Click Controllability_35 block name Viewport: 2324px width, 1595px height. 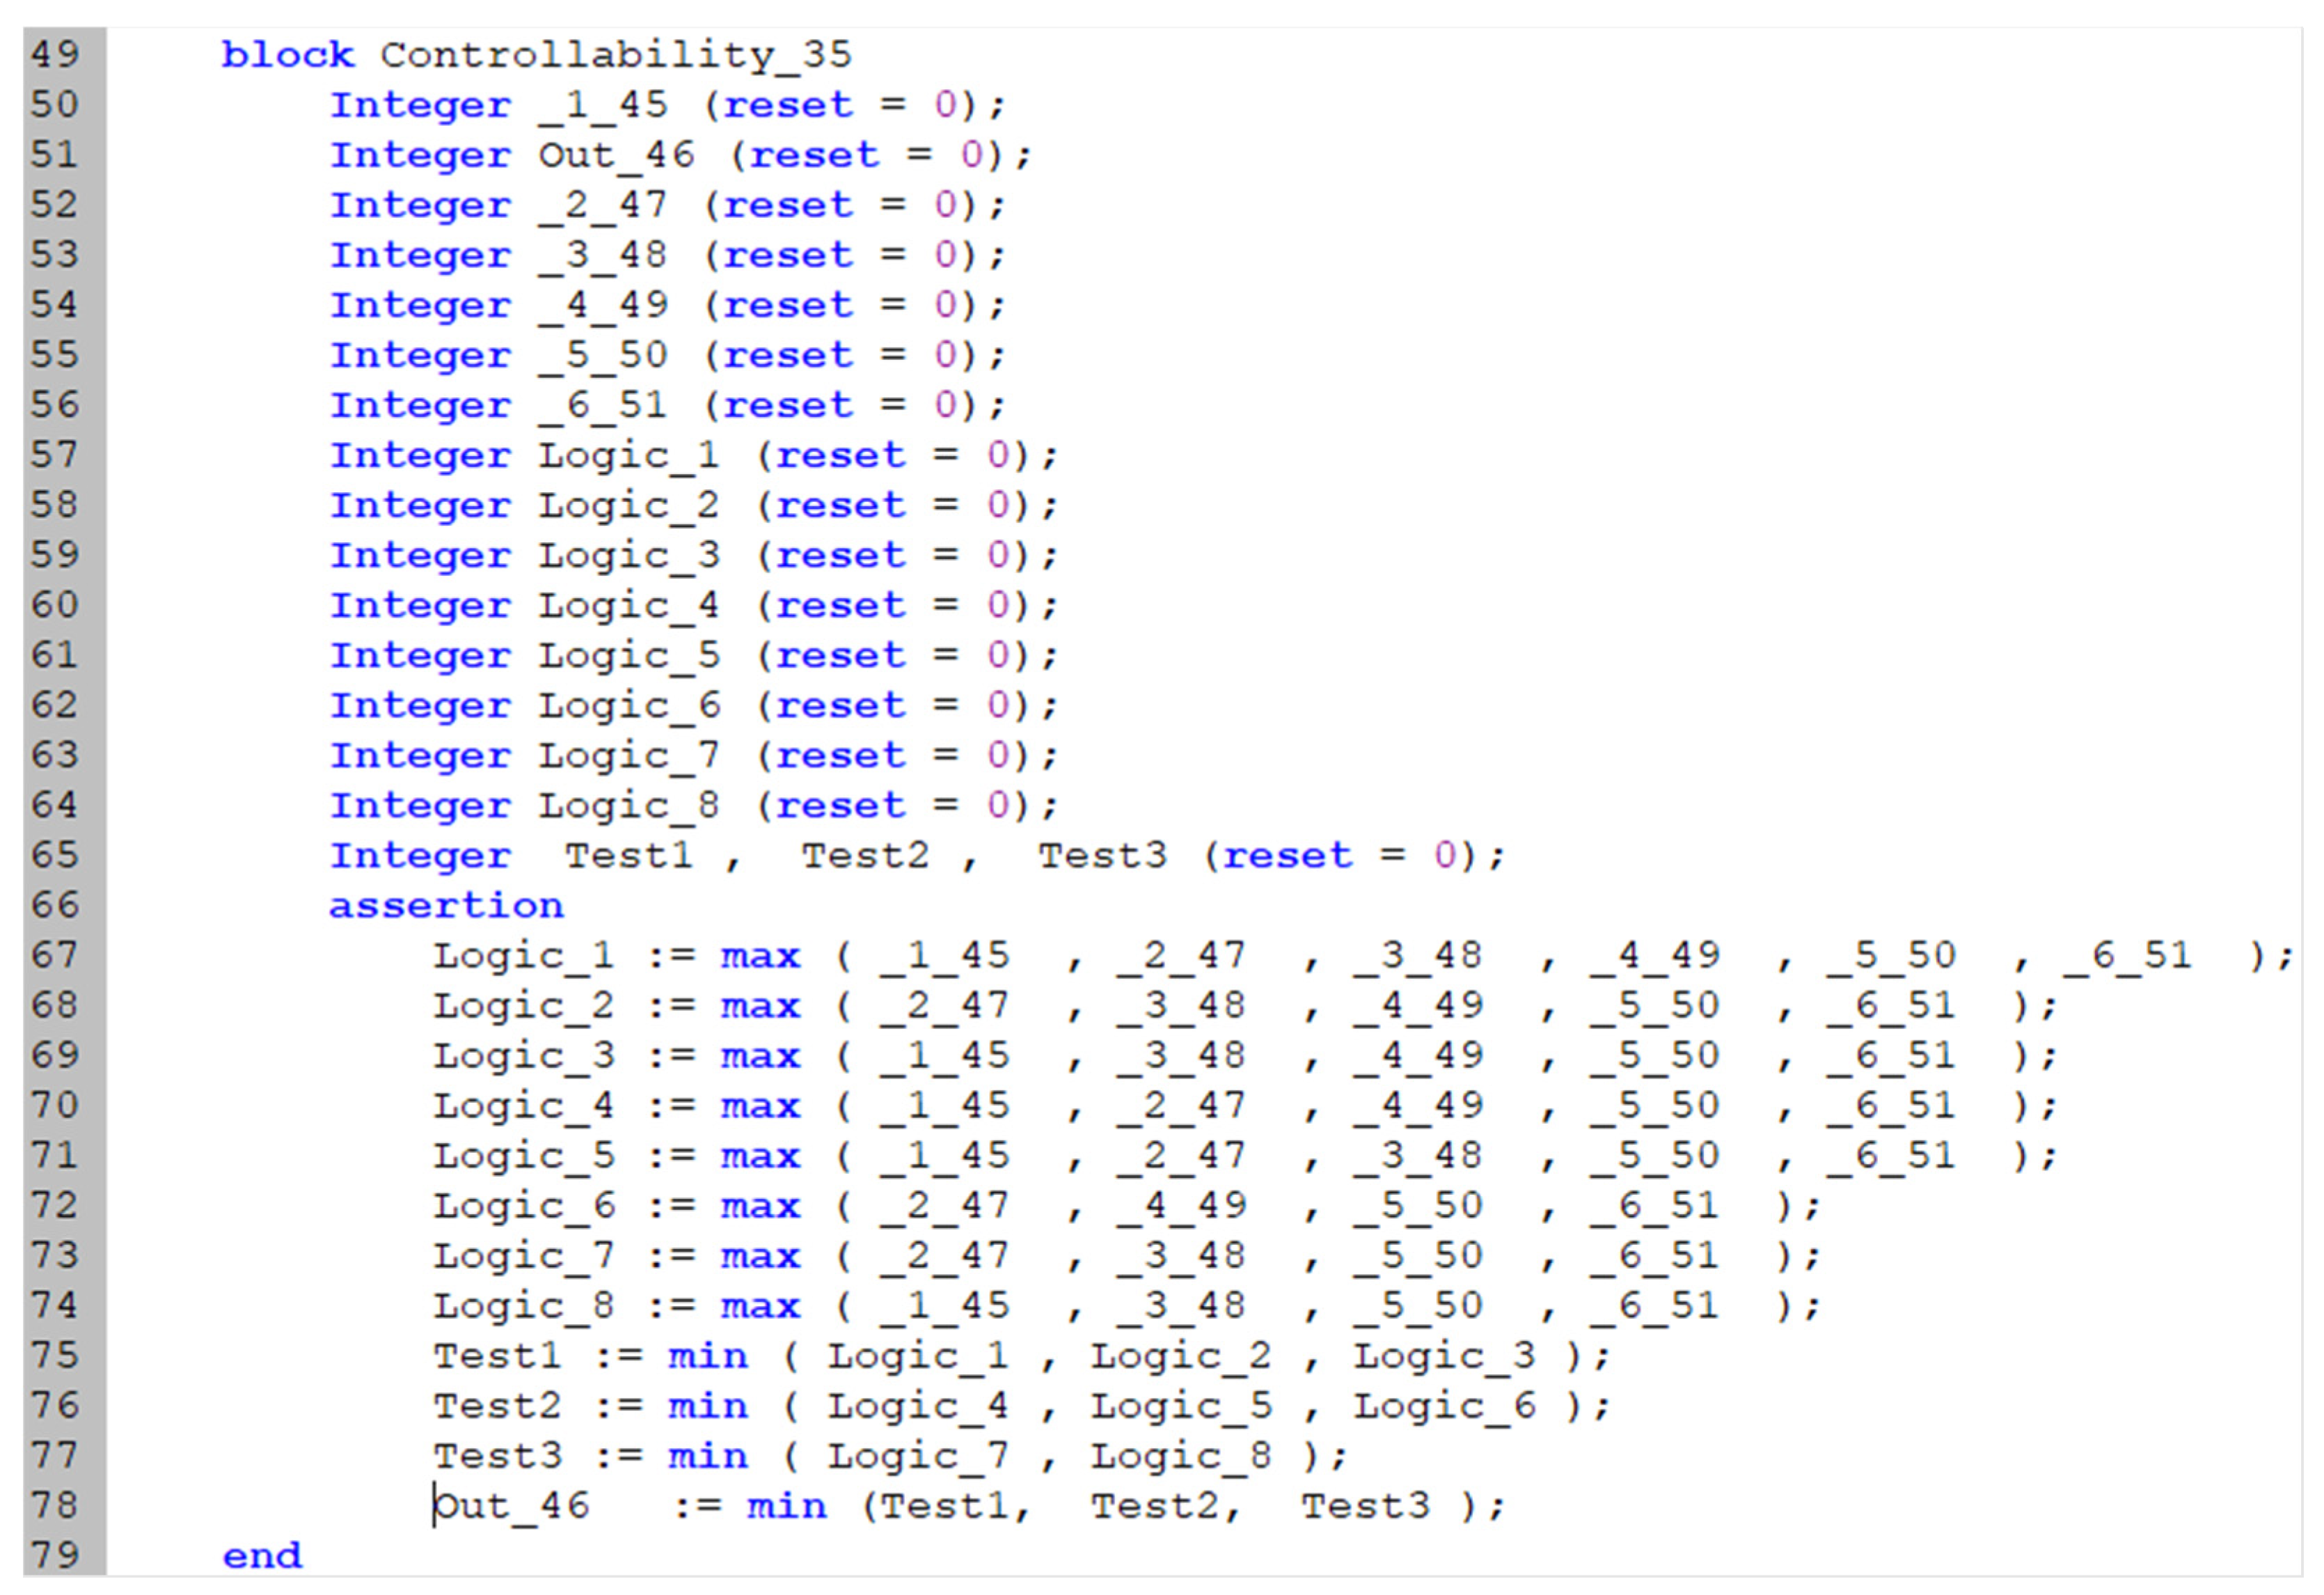coord(615,55)
